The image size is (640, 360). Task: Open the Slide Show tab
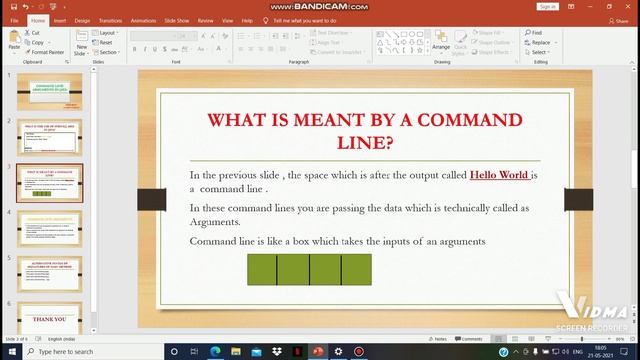point(176,20)
